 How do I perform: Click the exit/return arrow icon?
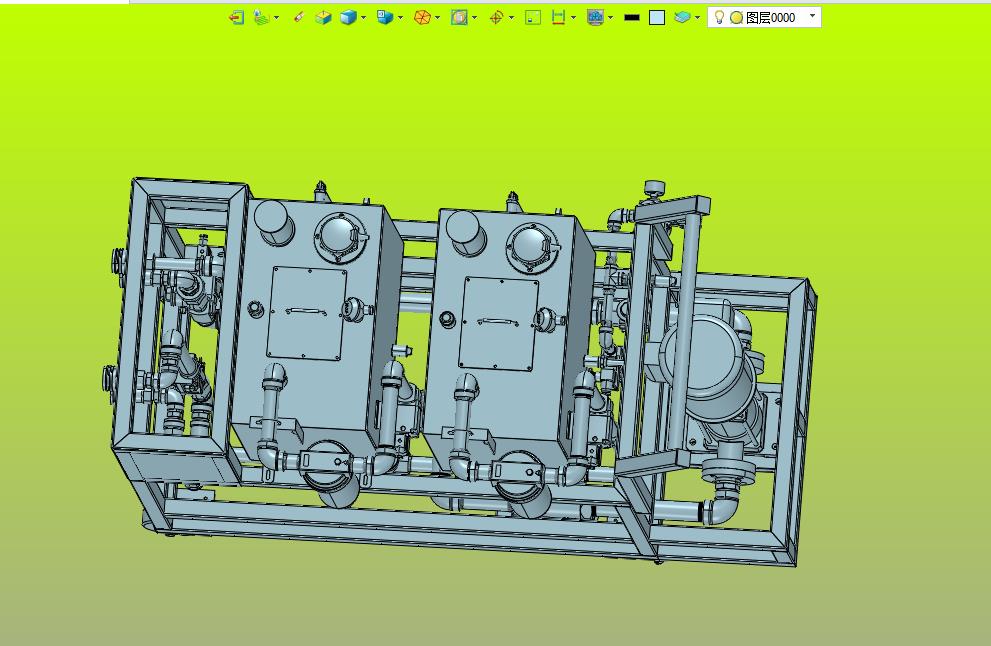click(236, 18)
